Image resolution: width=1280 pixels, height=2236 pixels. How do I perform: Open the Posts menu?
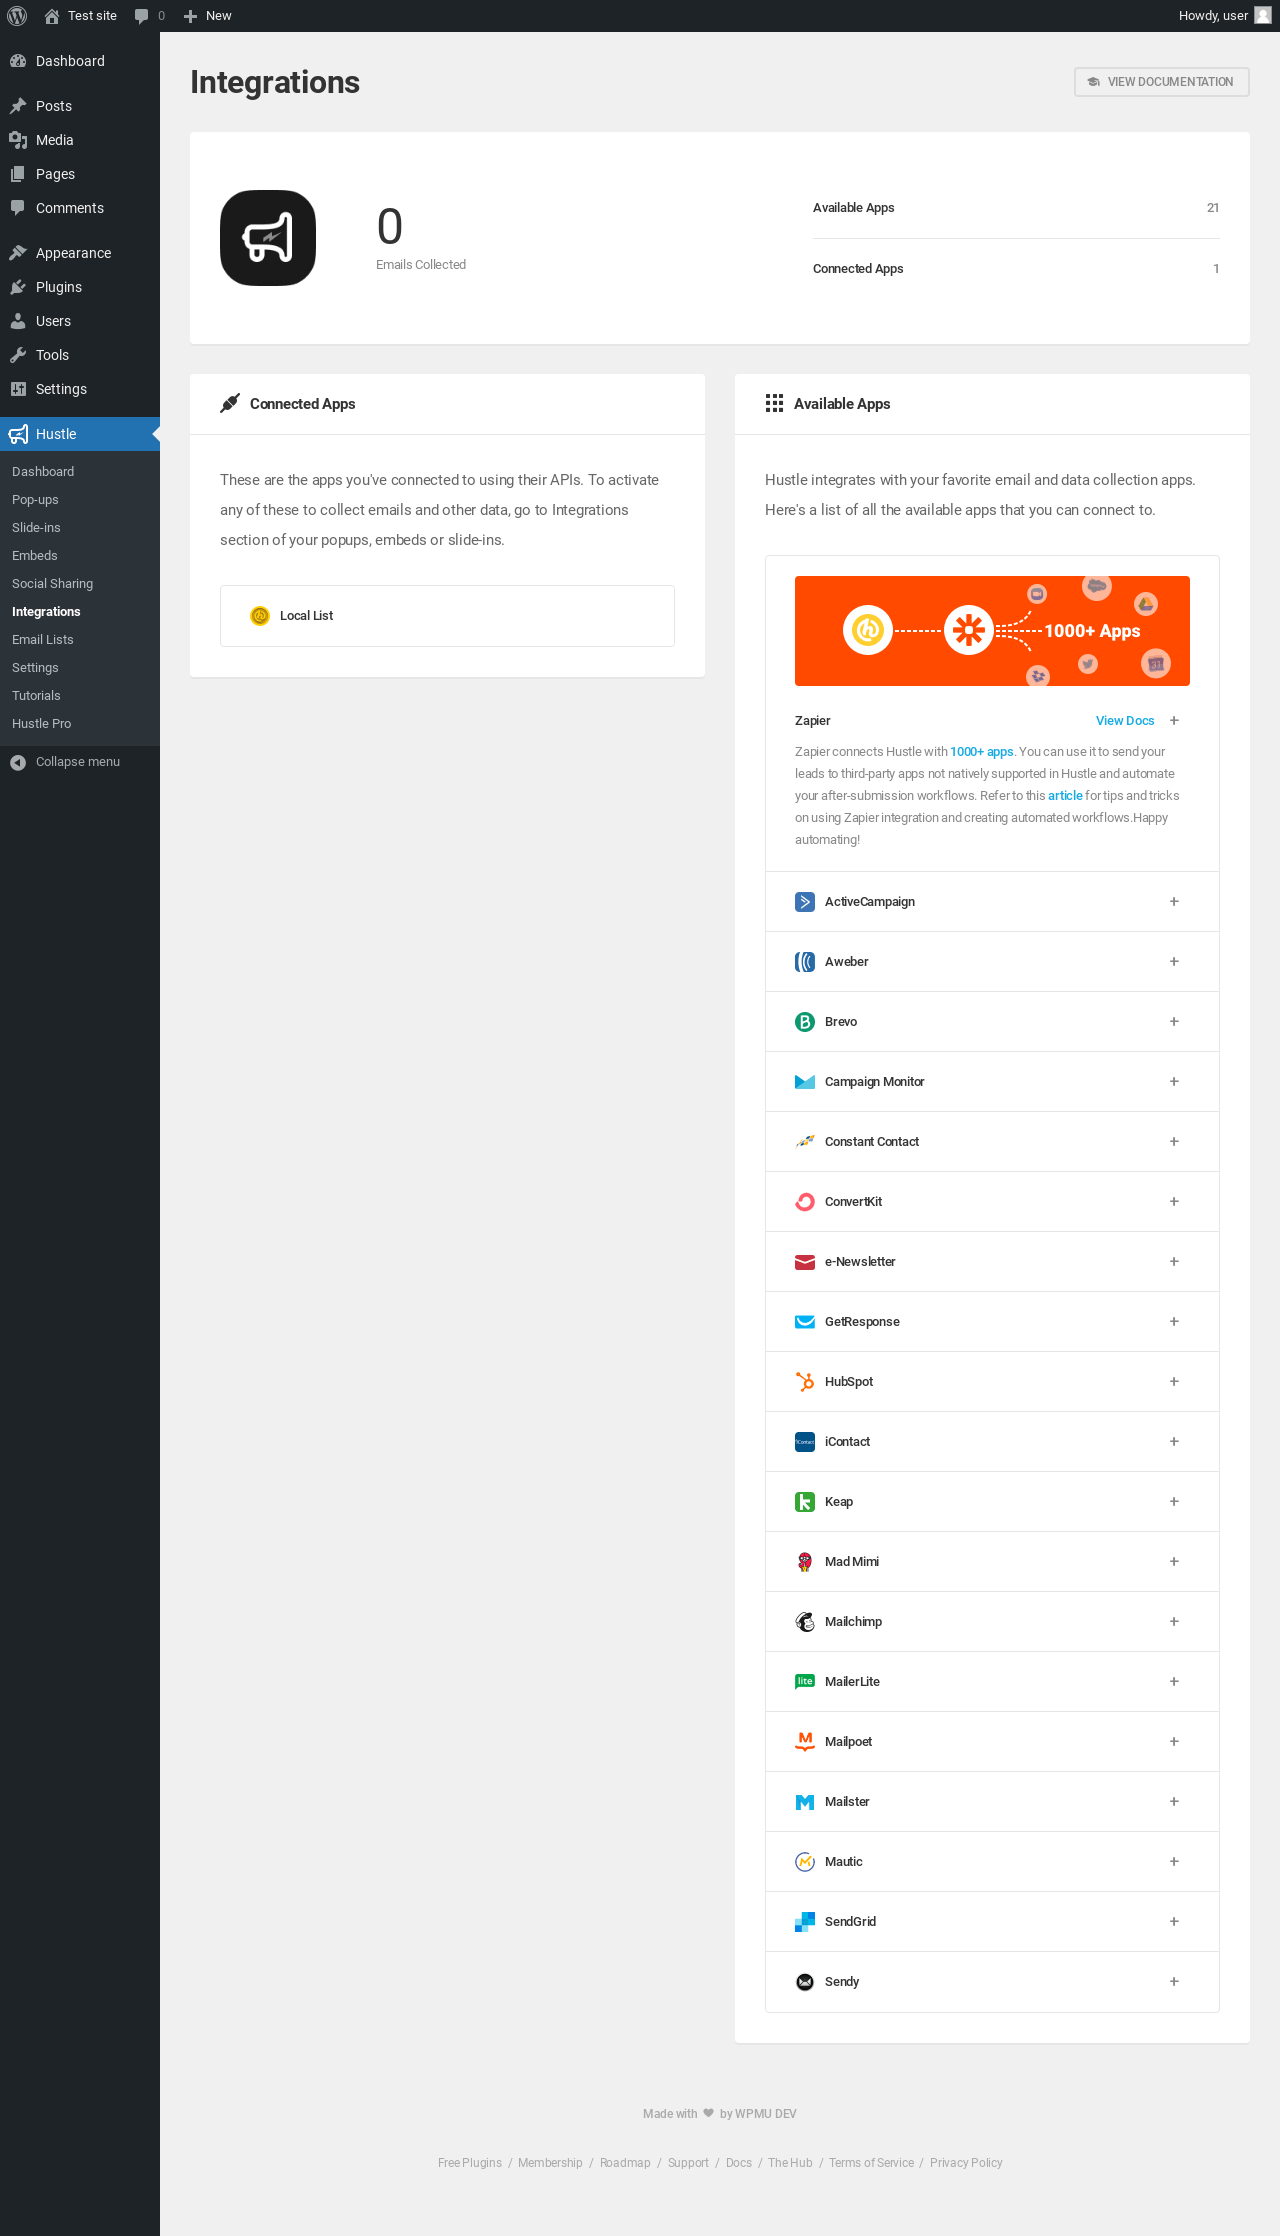point(80,106)
